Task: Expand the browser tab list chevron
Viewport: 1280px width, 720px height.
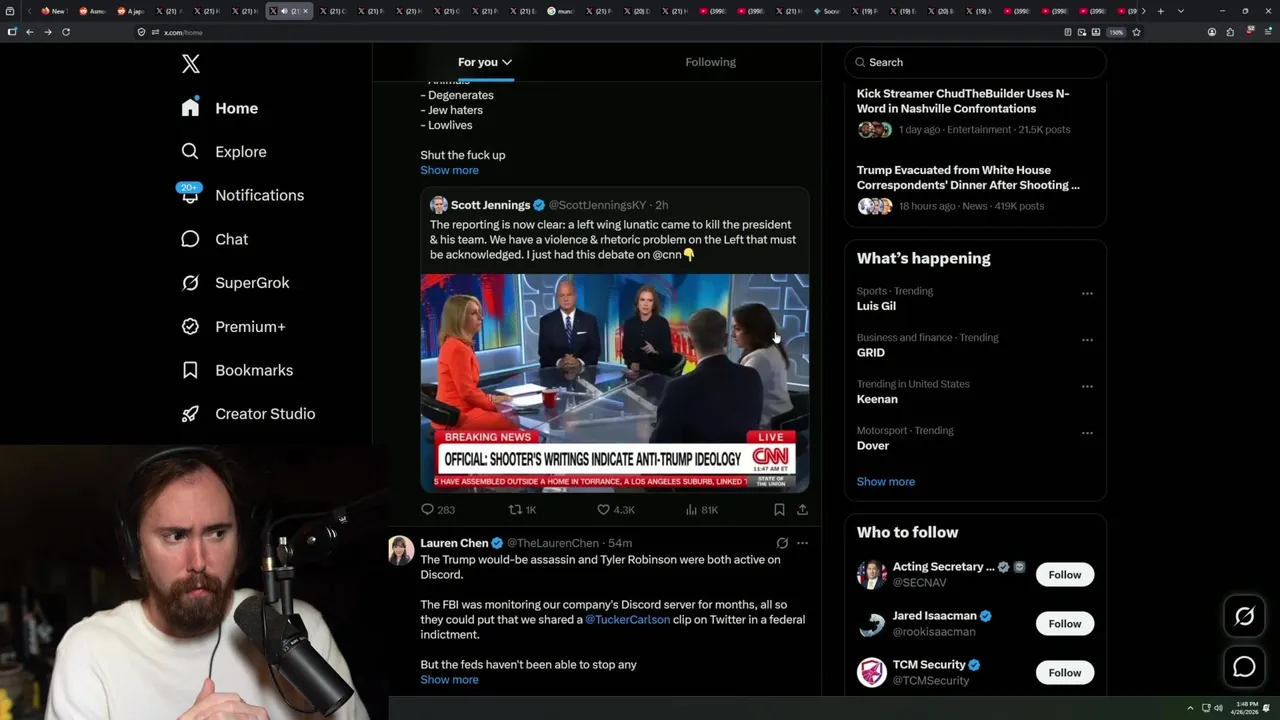Action: coord(1181,11)
